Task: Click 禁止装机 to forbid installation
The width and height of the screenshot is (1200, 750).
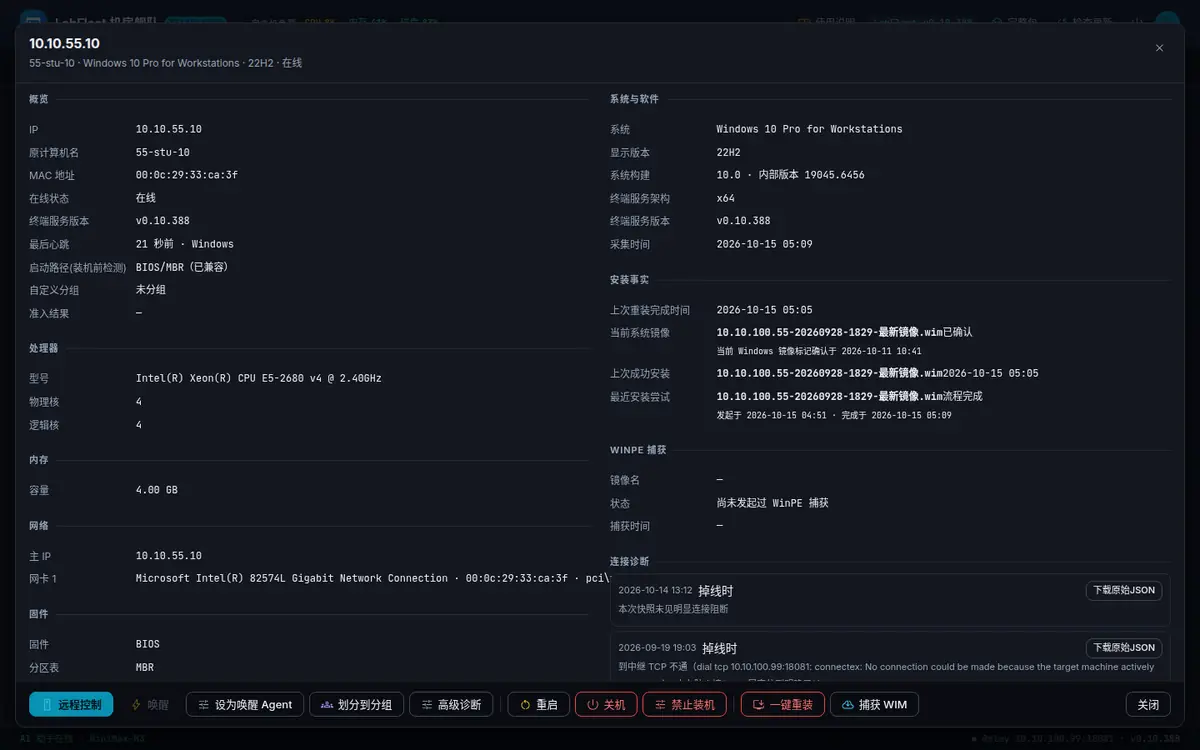Action: coord(684,704)
